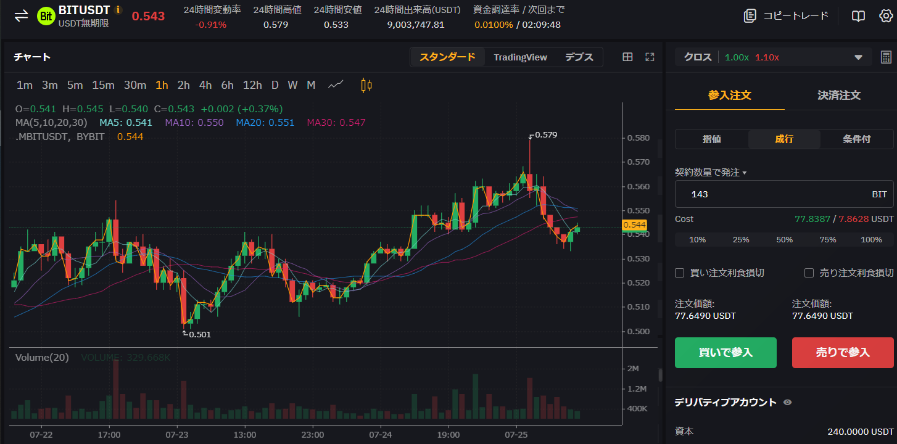Click quantity input field showing 143

784,195
